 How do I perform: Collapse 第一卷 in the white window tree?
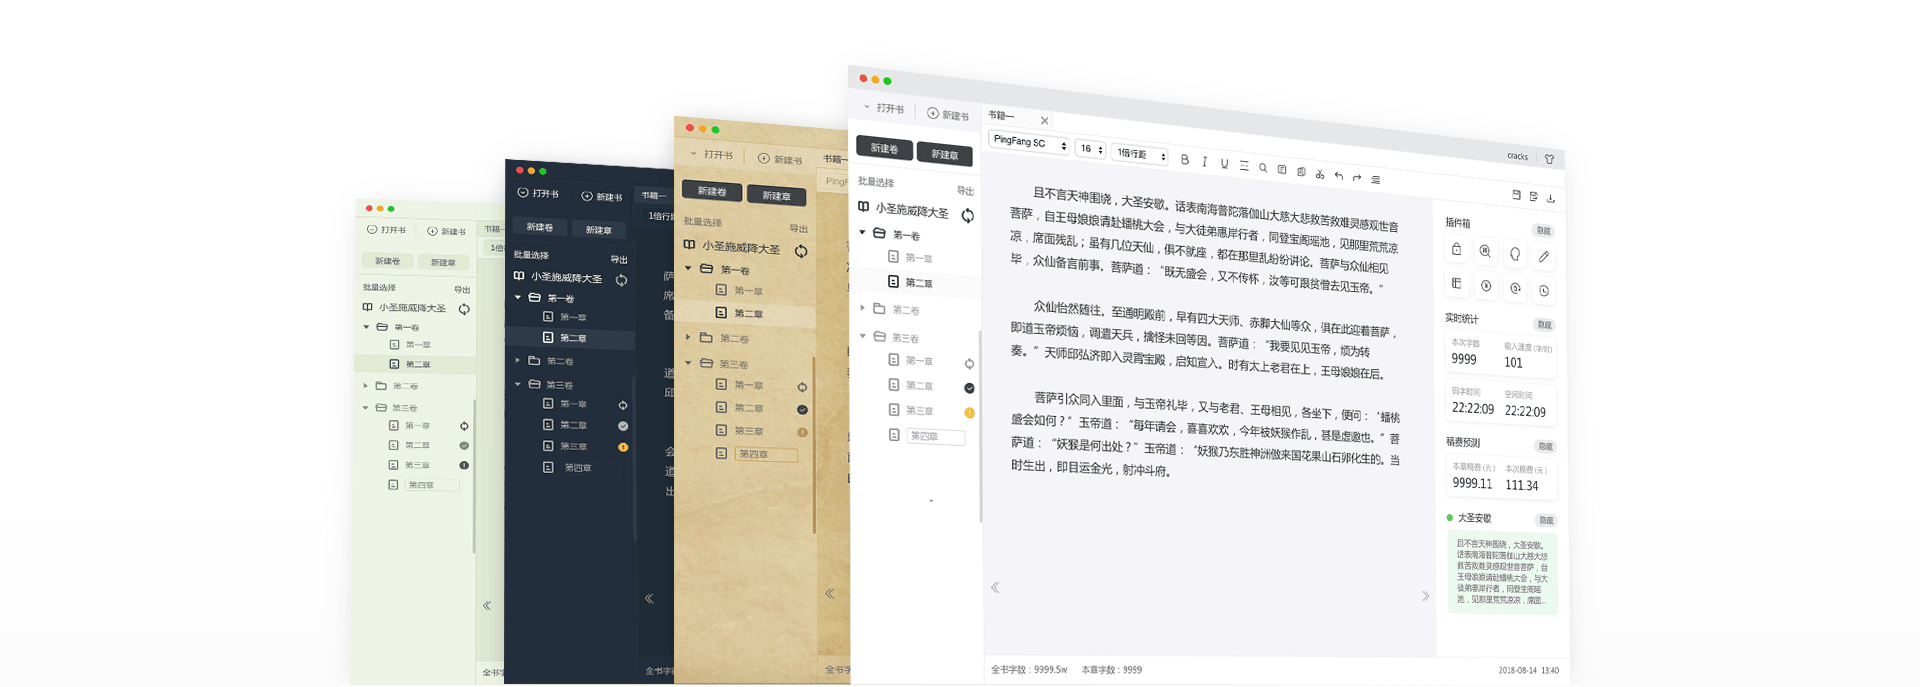click(863, 232)
